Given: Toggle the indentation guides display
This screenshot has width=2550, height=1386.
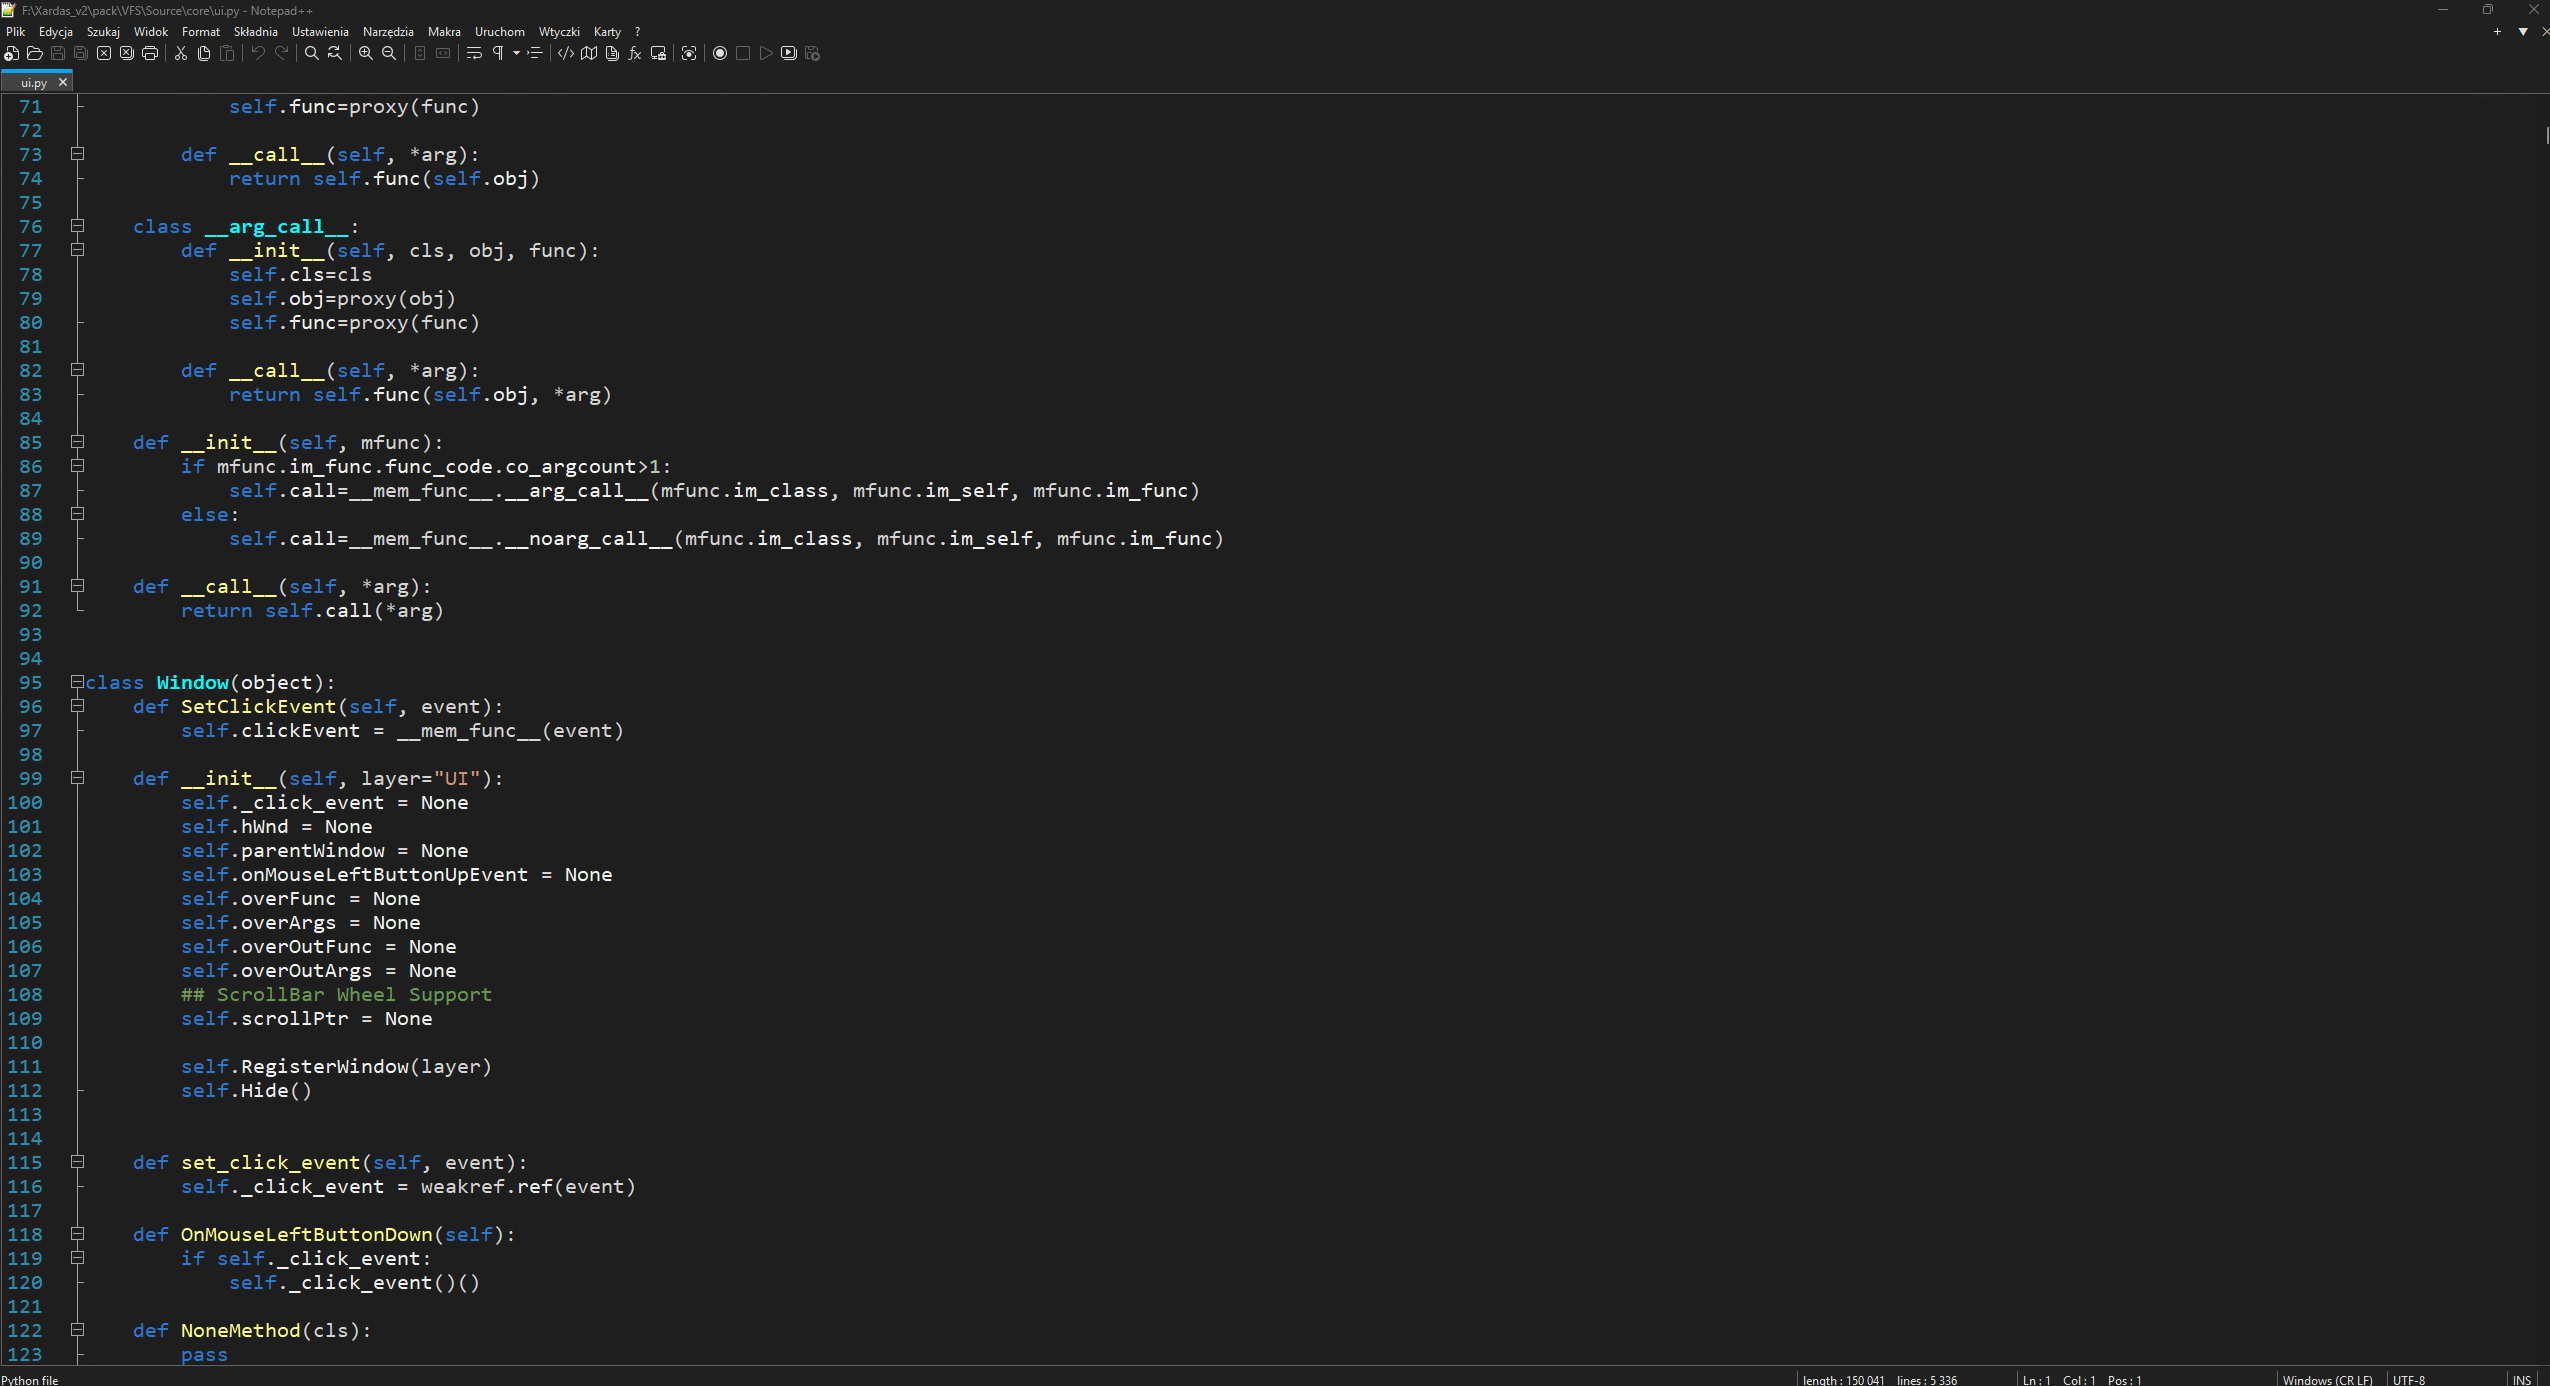Looking at the screenshot, I should [x=534, y=54].
